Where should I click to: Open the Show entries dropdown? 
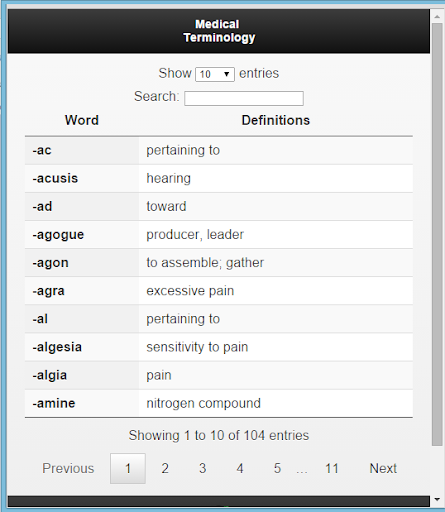click(215, 74)
